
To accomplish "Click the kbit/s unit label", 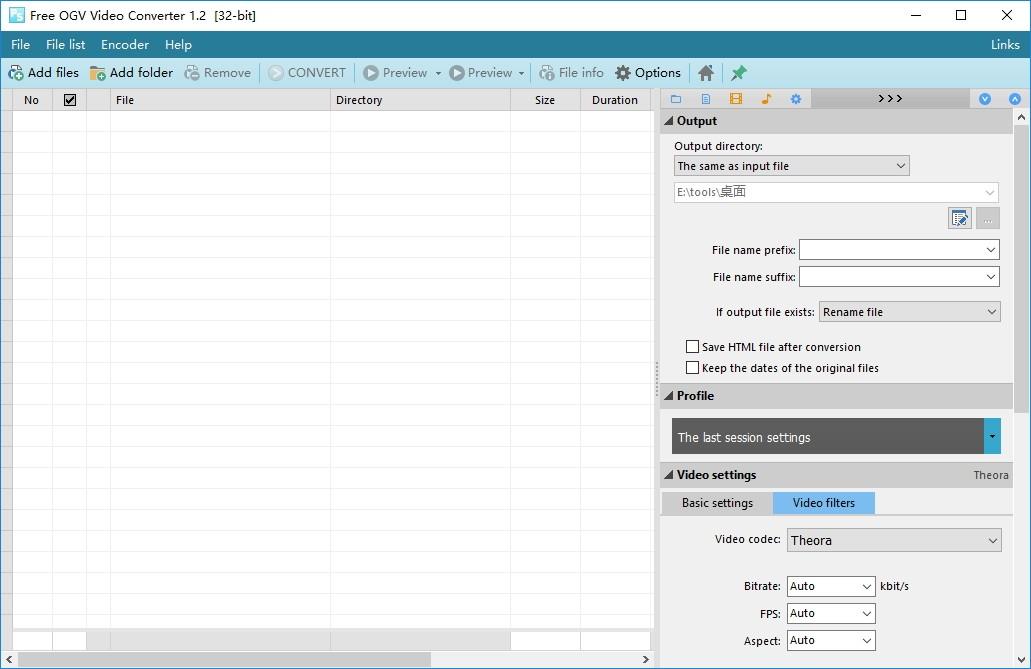I will point(894,586).
